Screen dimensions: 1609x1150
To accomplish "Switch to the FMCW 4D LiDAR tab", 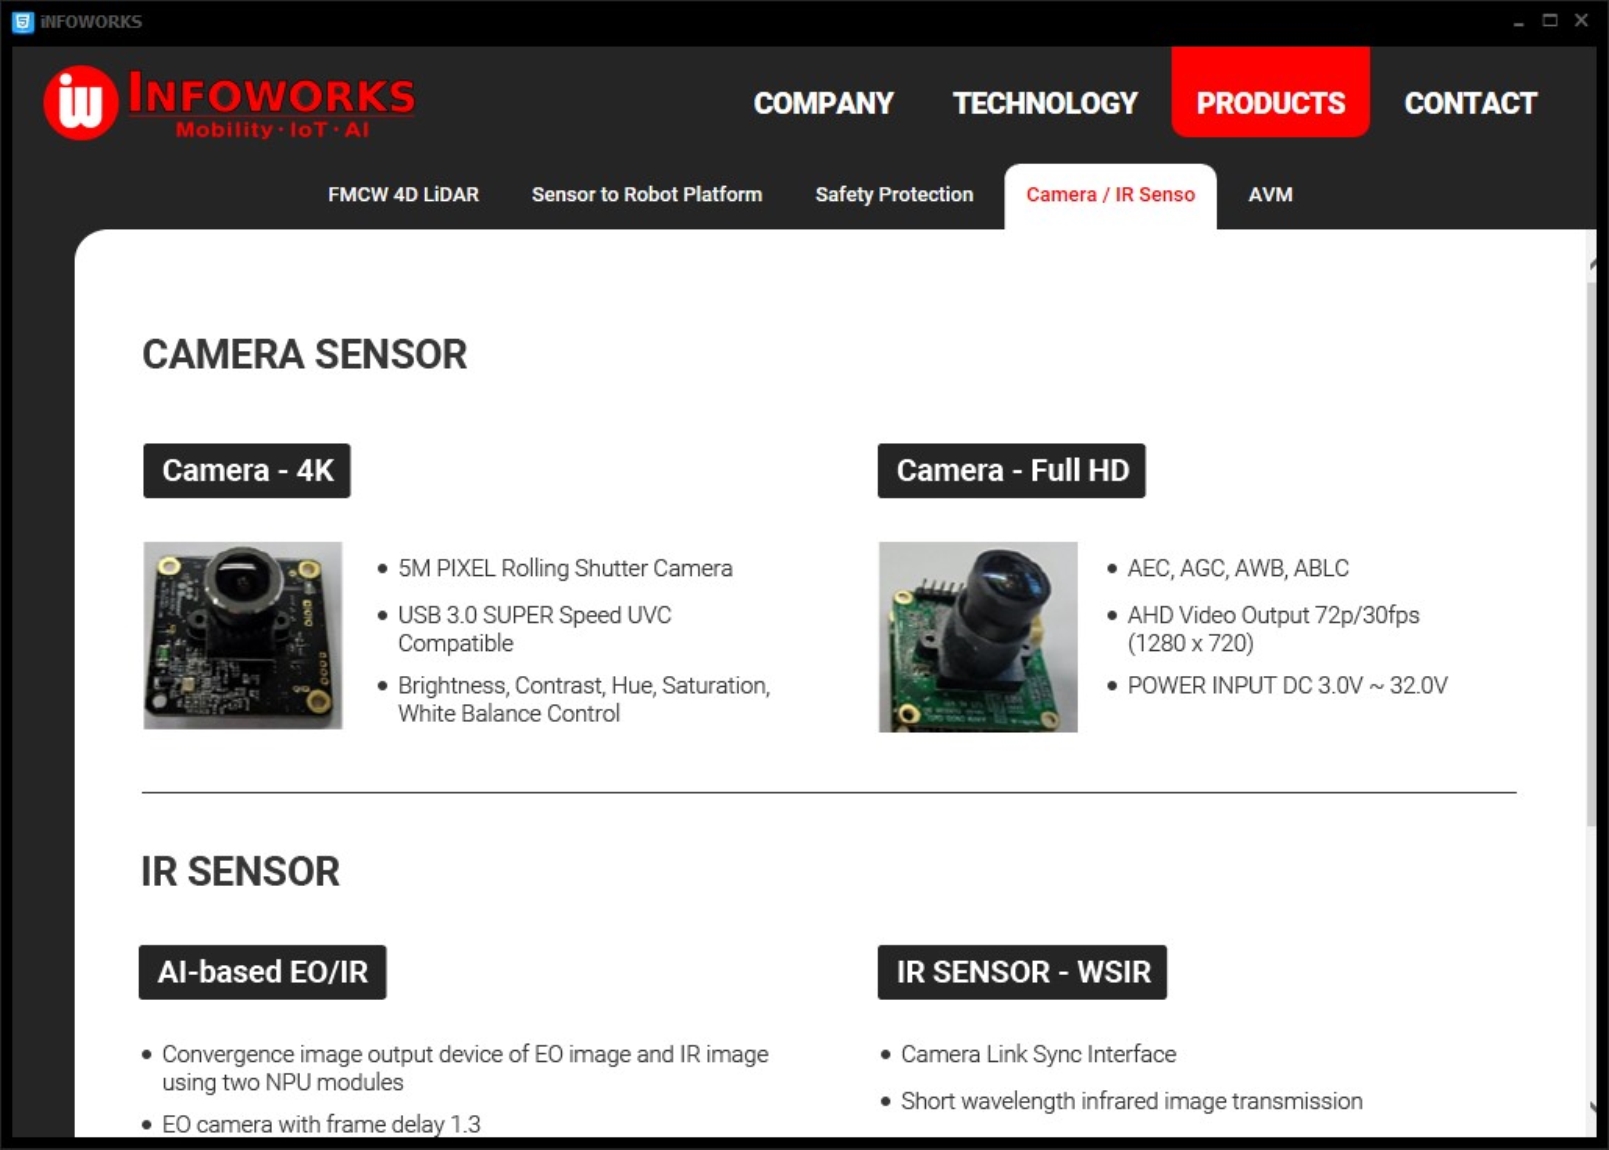I will pos(403,194).
